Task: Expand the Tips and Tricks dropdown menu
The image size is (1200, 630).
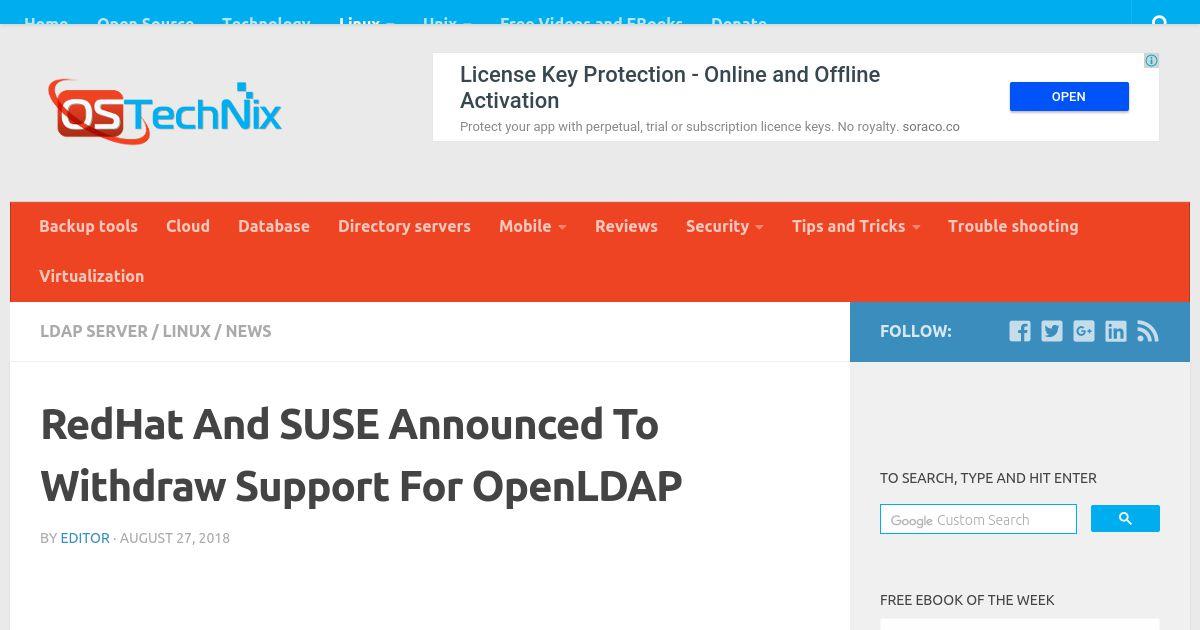Action: (856, 226)
